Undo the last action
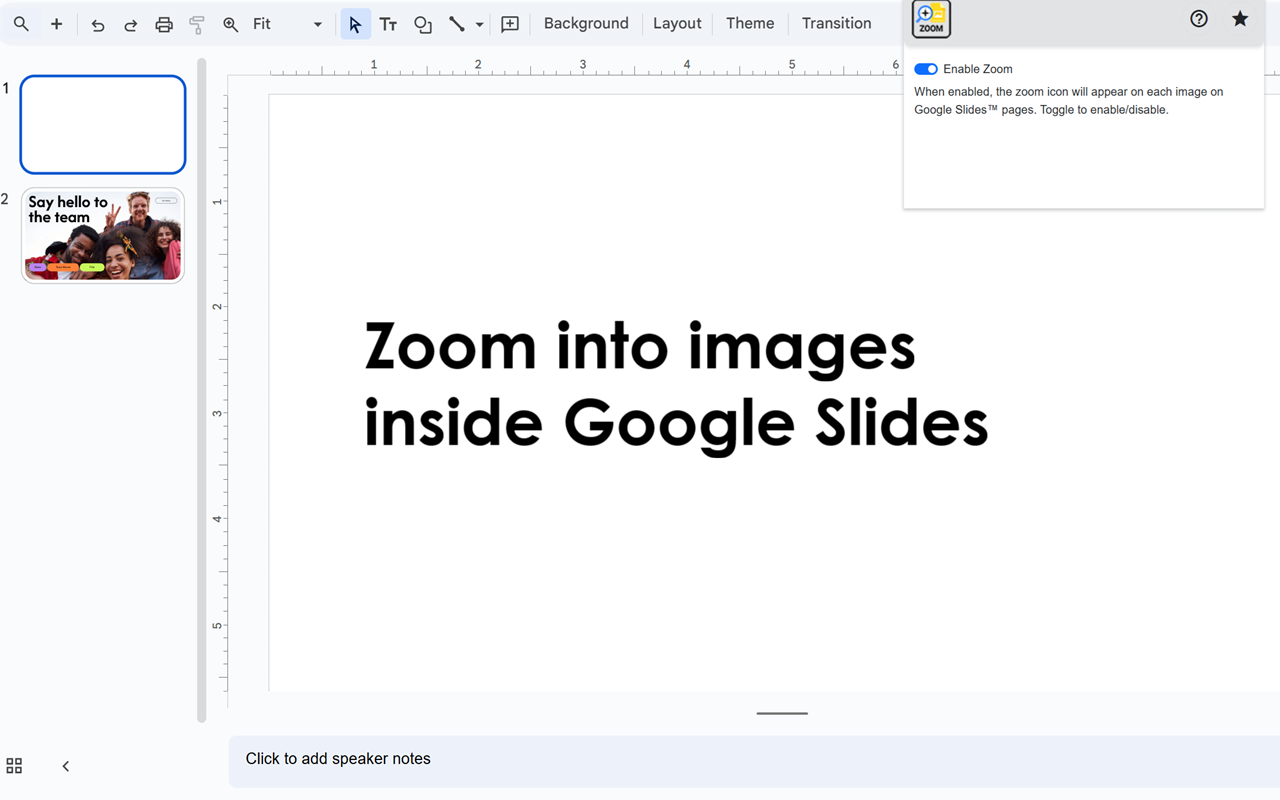 point(97,24)
